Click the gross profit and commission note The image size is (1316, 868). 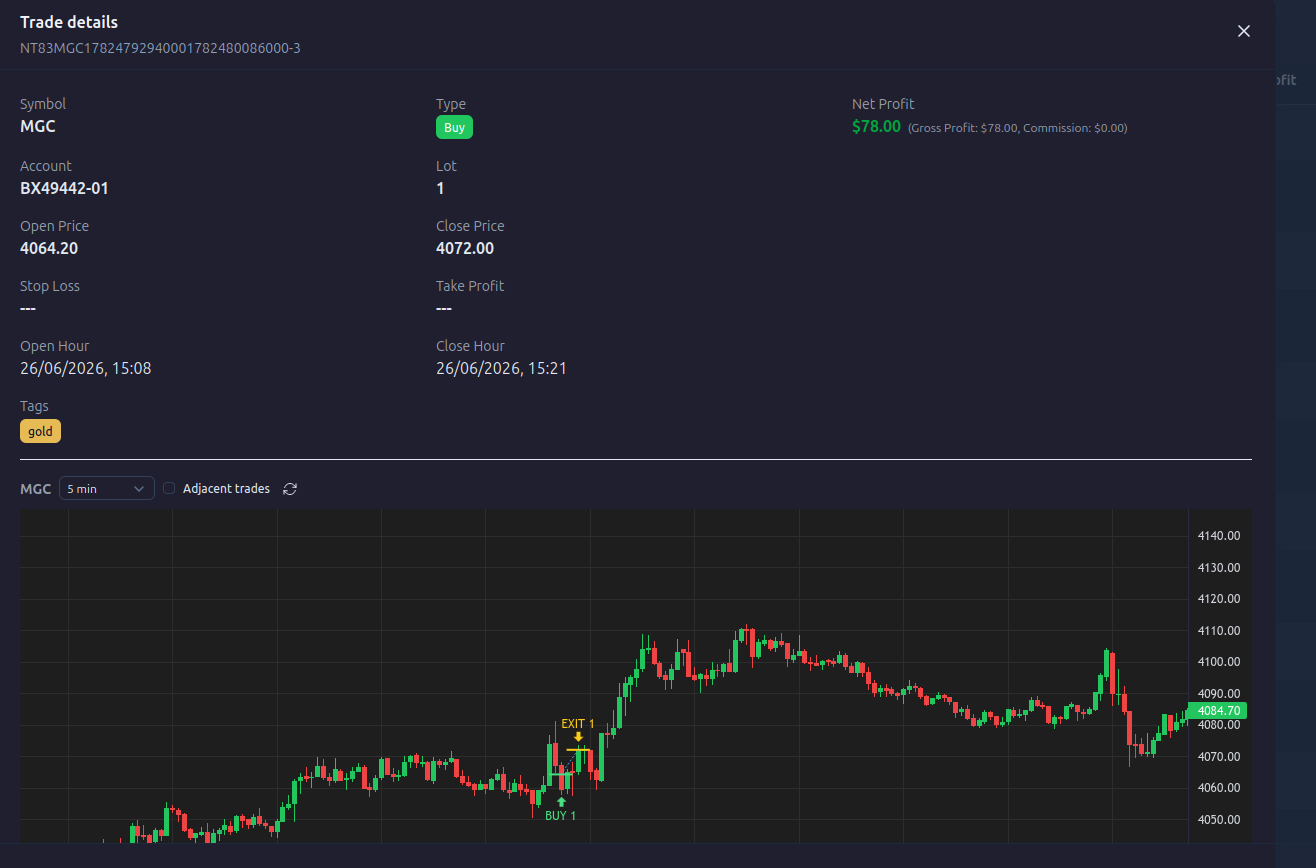1017,128
